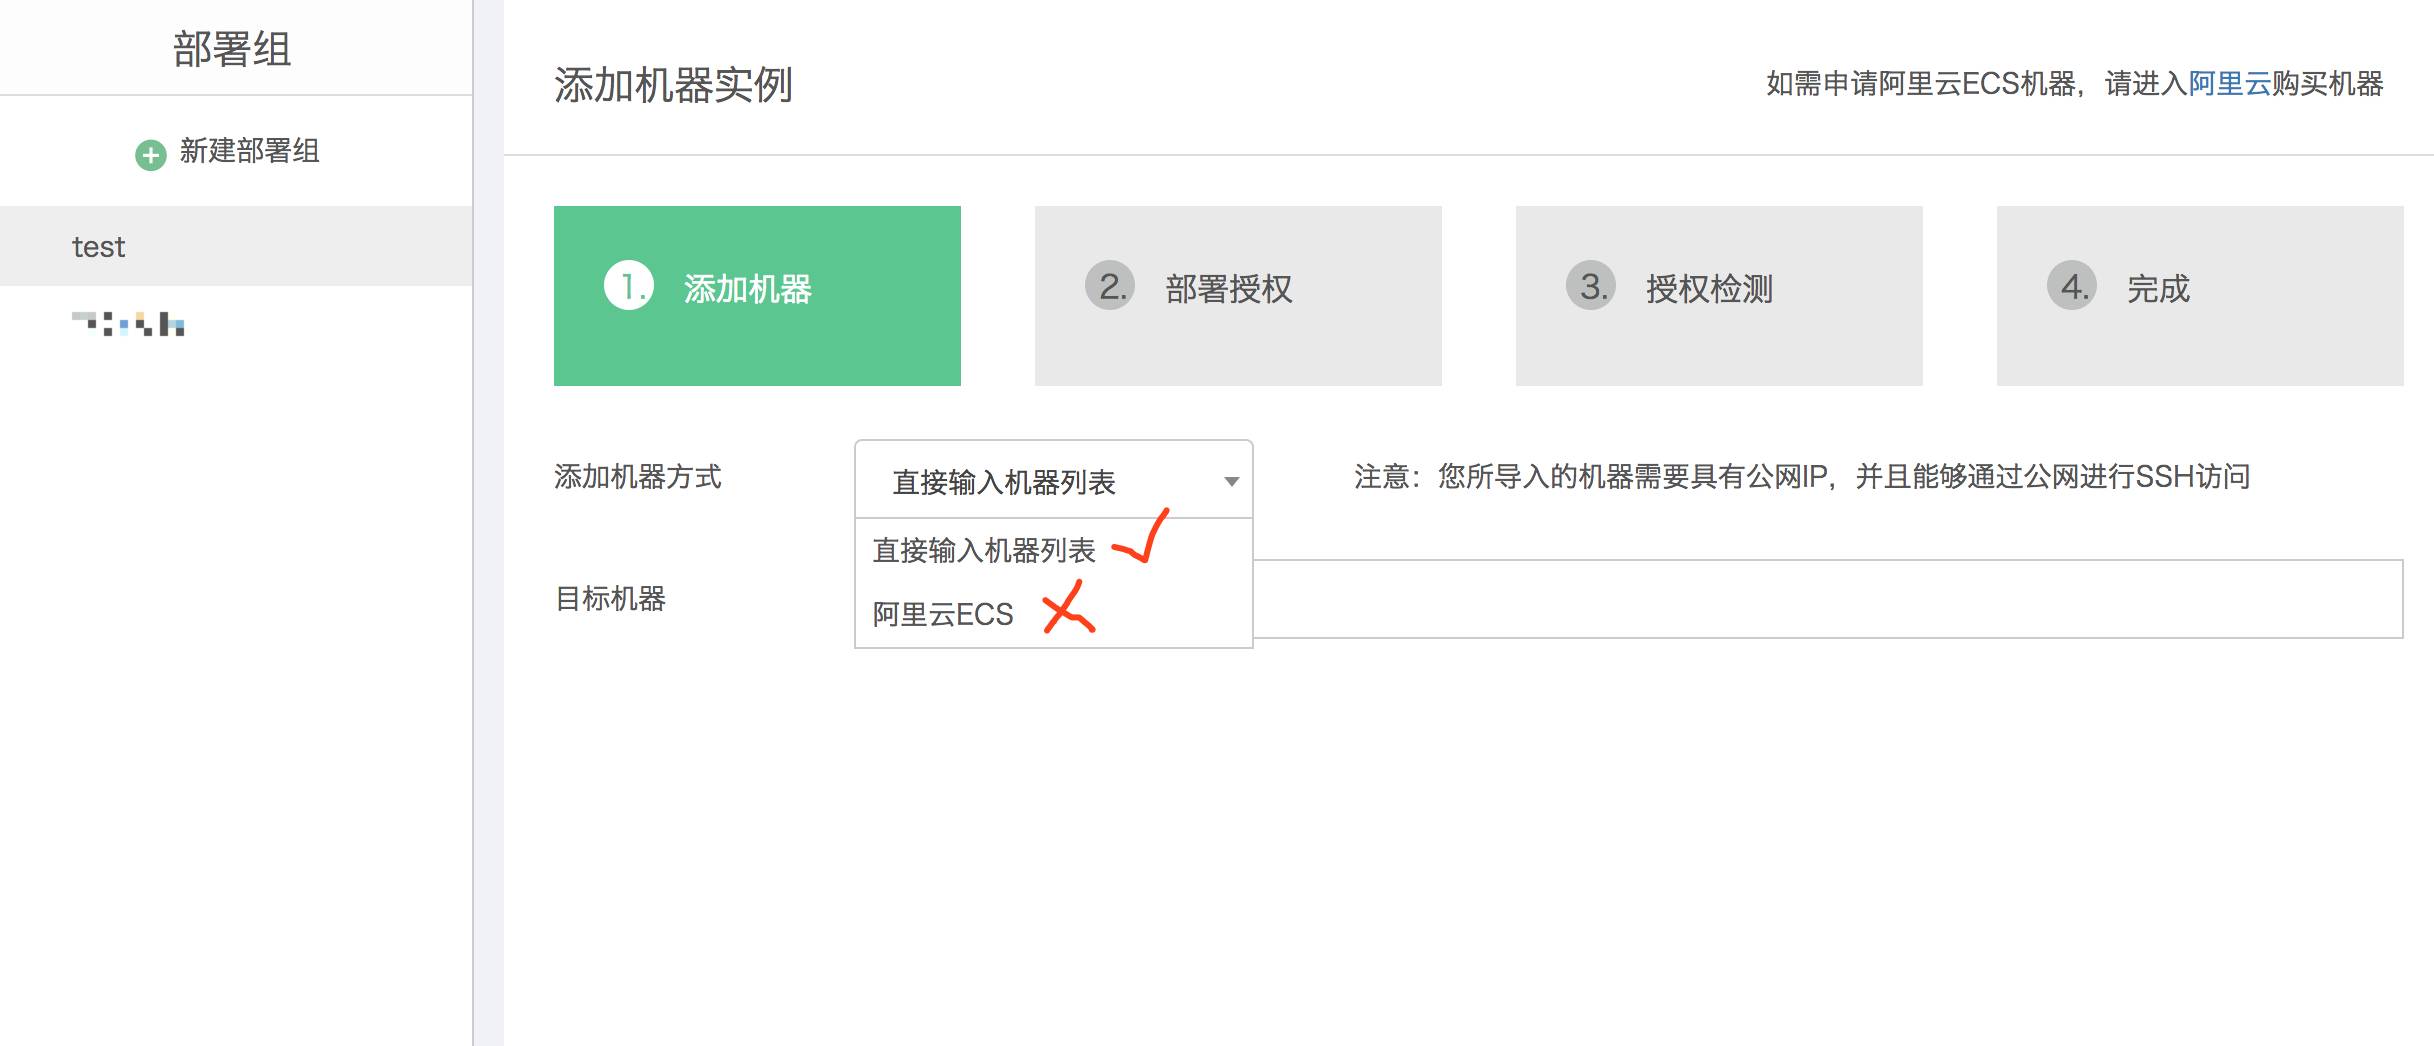Click the white number 1 step circle
Viewport: 2434px width, 1046px height.
coord(628,286)
